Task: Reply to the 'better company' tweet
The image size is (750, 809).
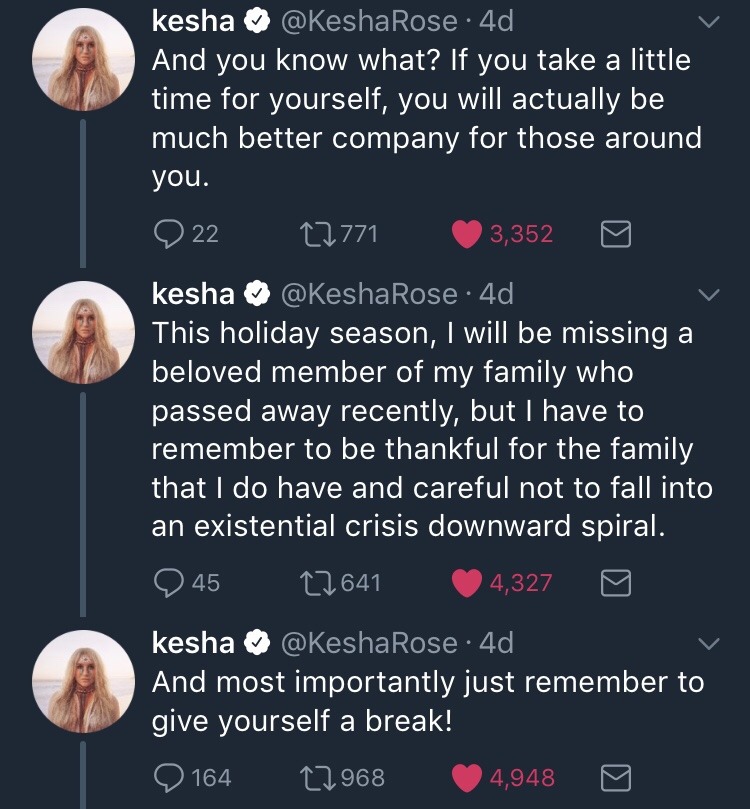Action: pos(167,234)
